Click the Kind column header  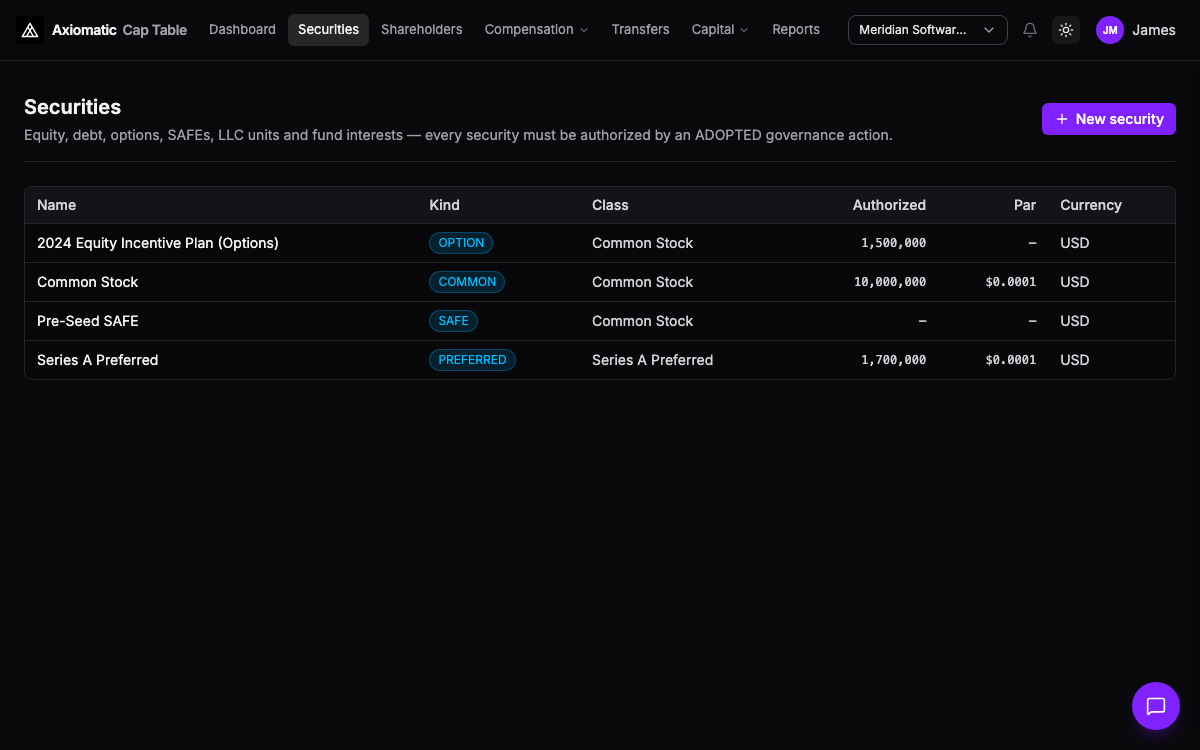[x=444, y=205]
